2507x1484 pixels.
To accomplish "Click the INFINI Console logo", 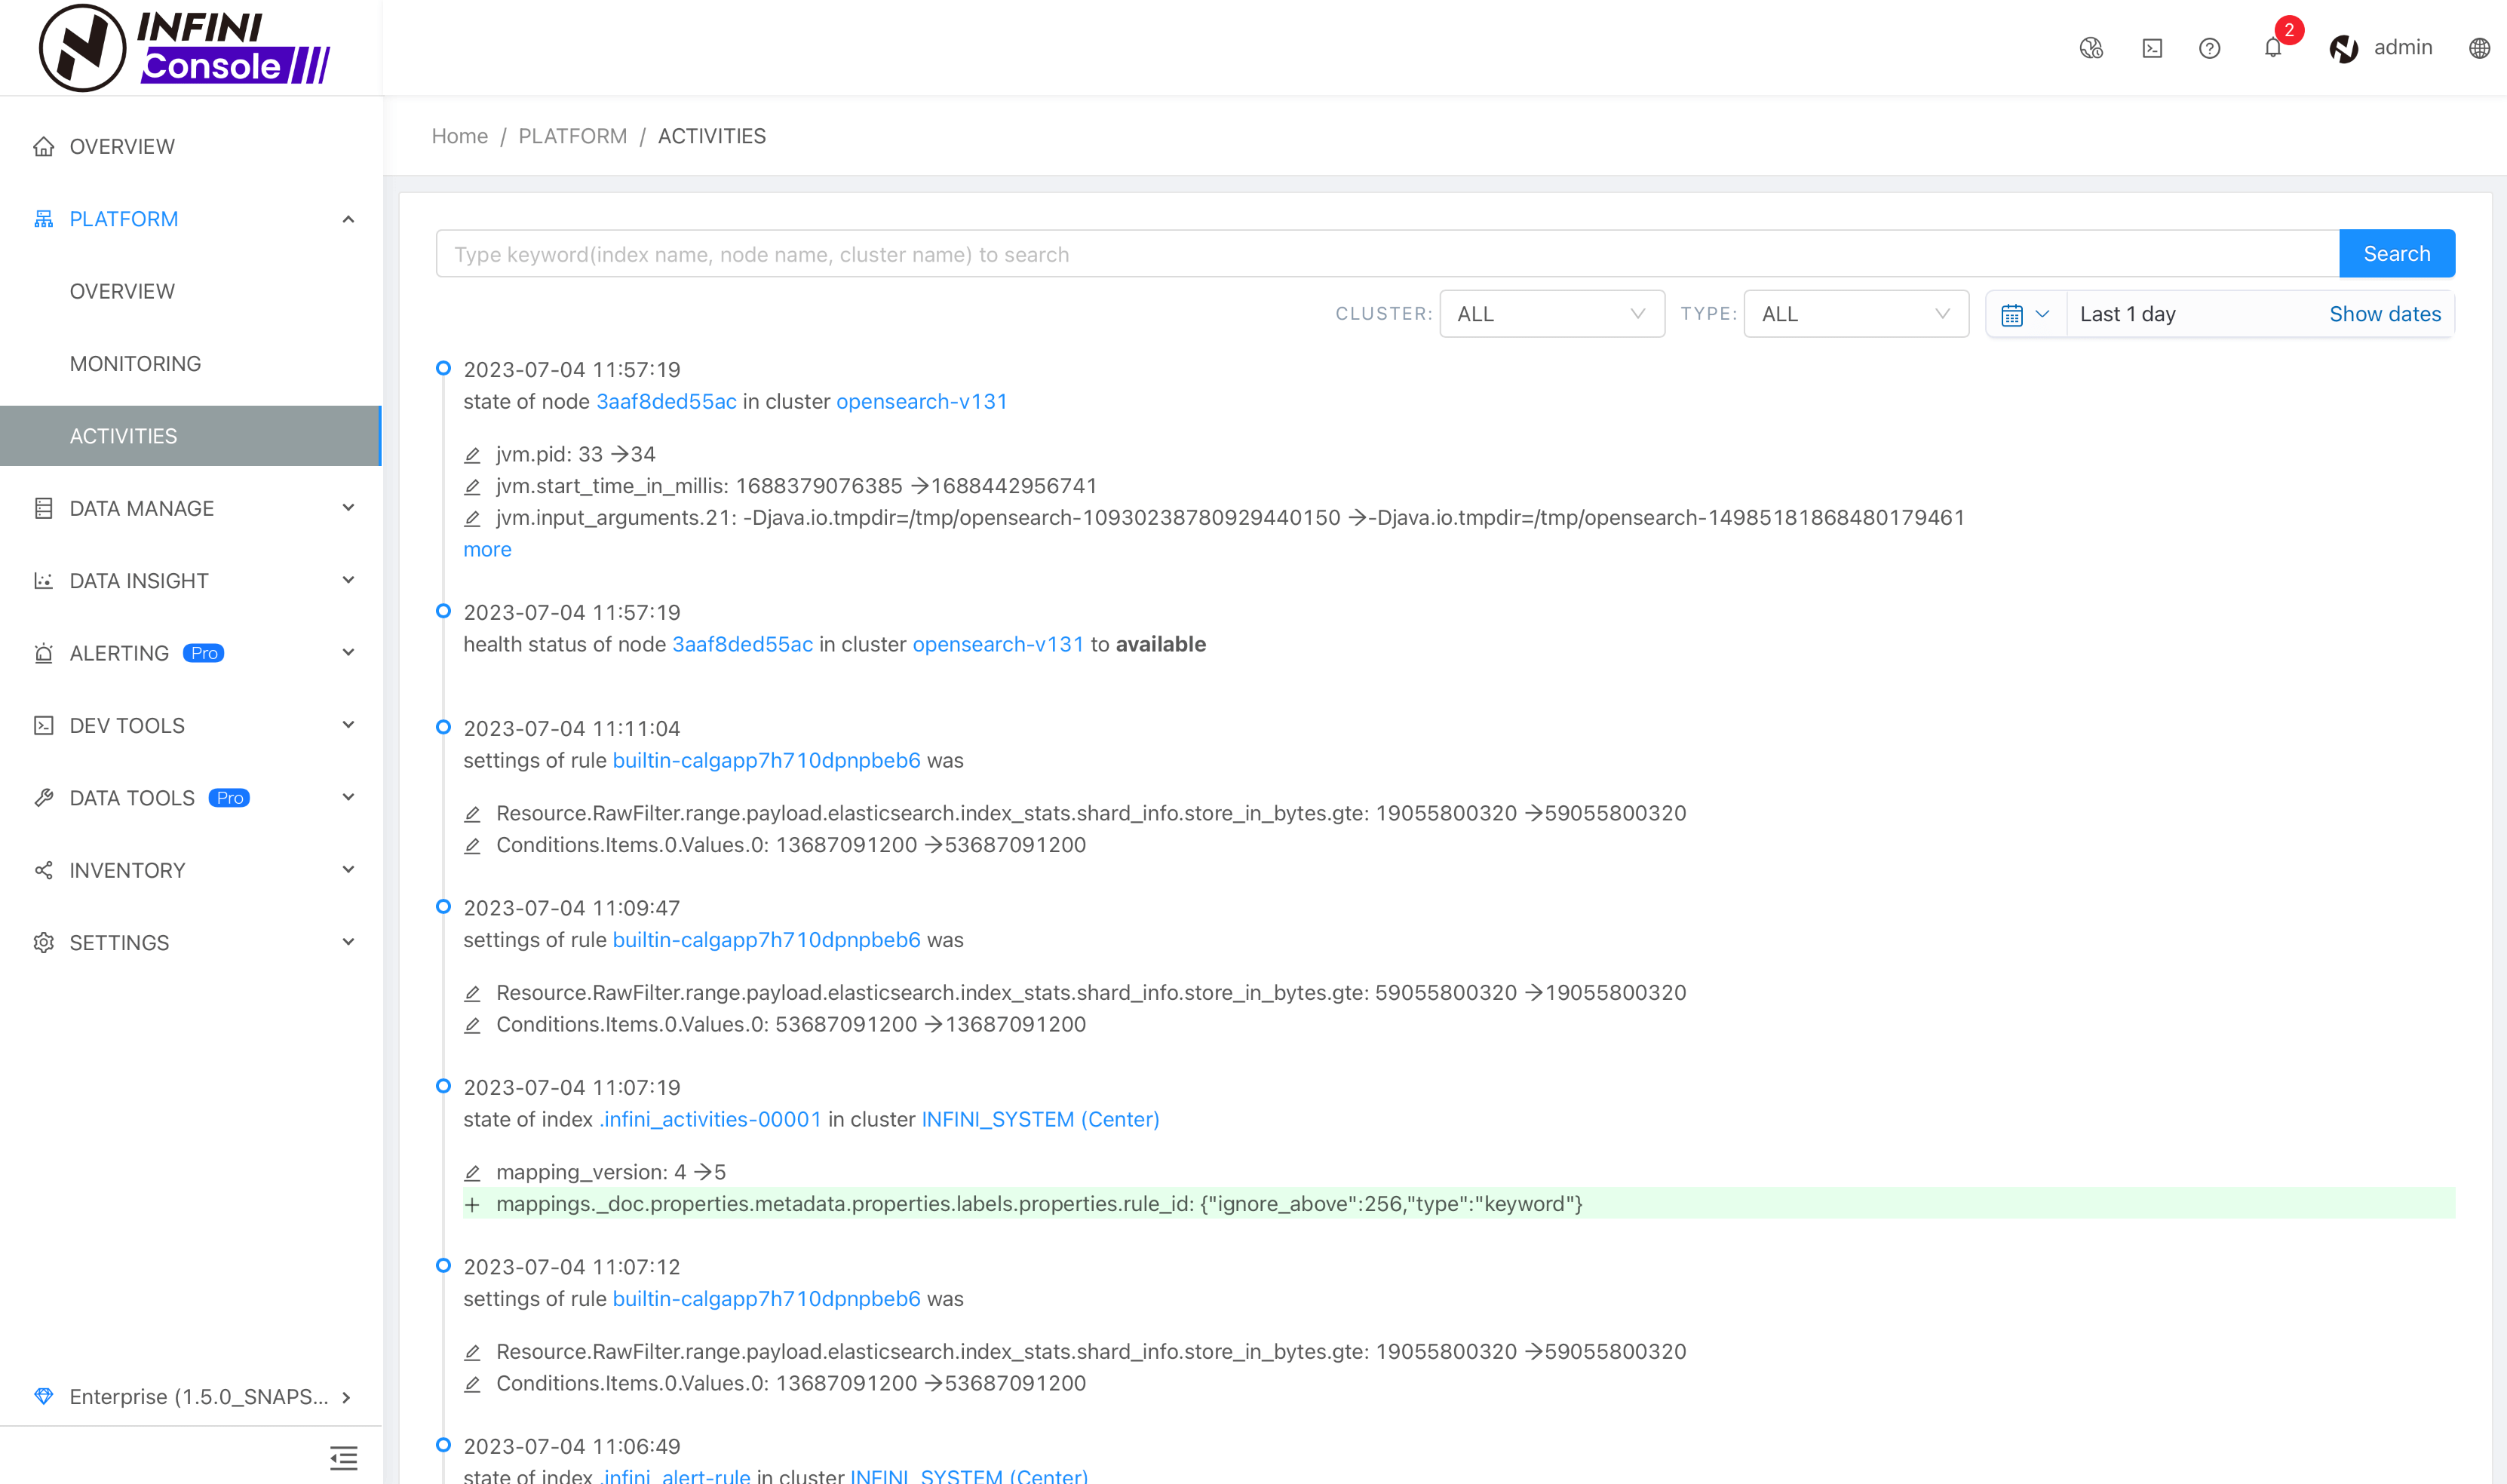I will [185, 47].
